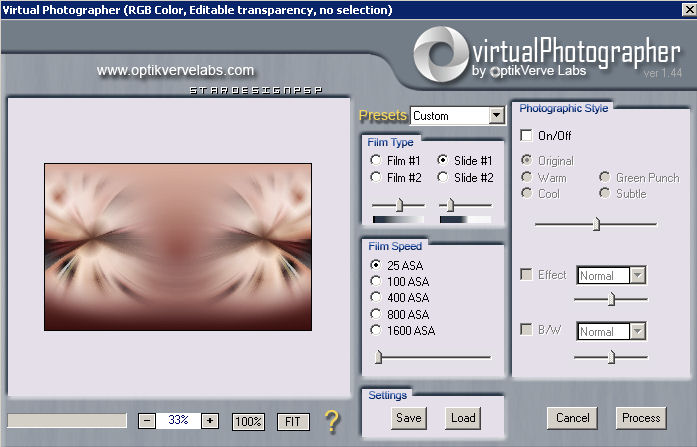Select the Original style radio

click(527, 160)
